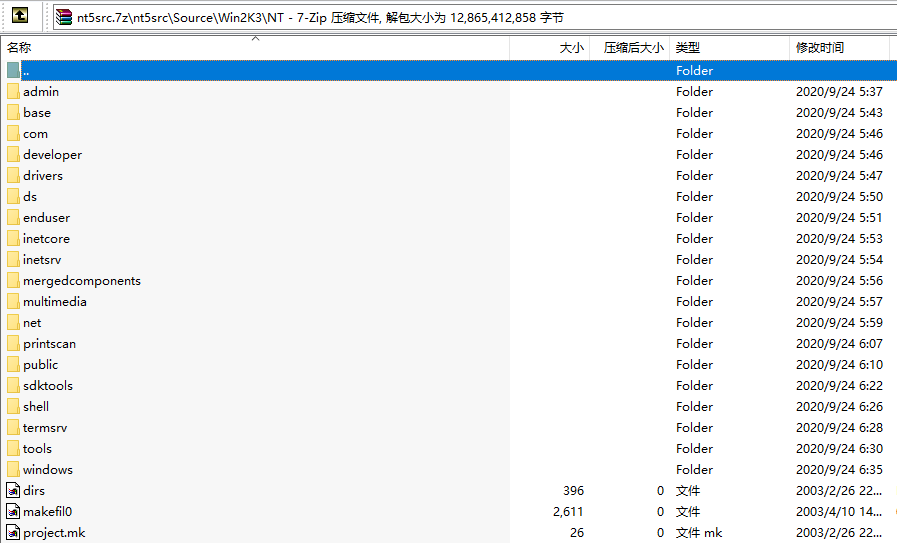The height and width of the screenshot is (543, 897).
Task: Click the makefil0 file icon
Action: pos(13,512)
